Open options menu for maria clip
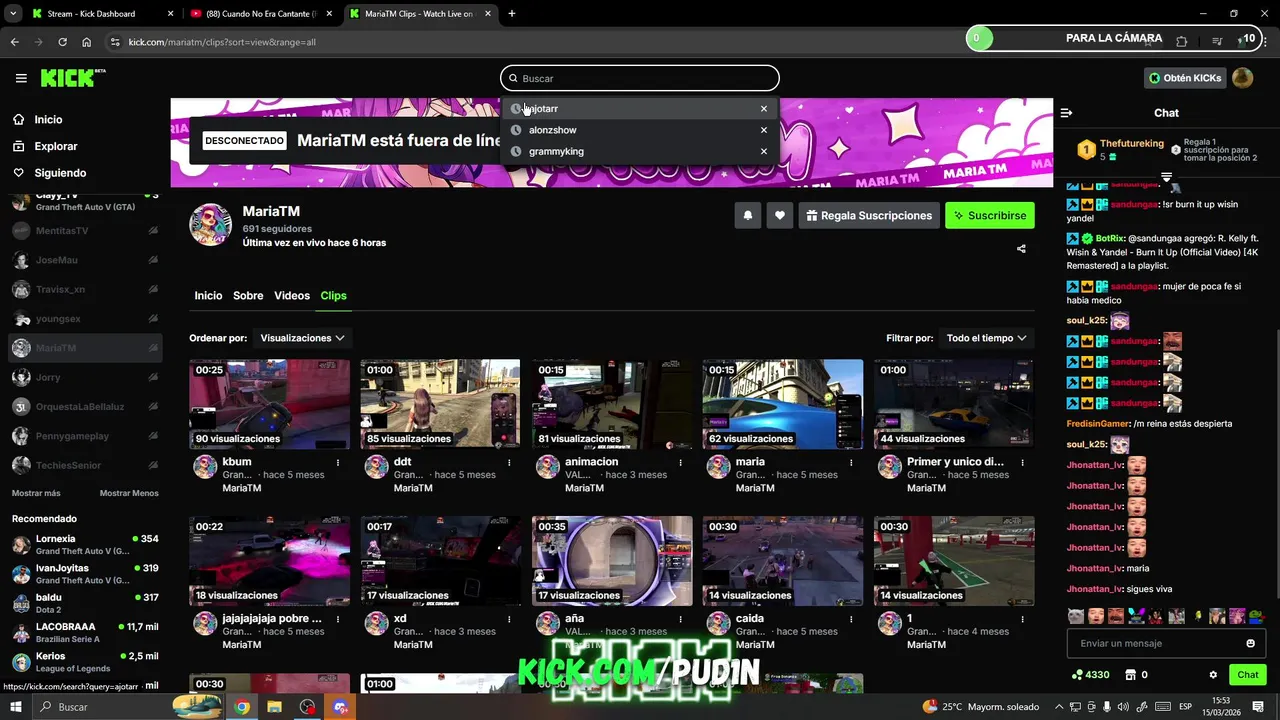The image size is (1280, 720). coord(851,462)
